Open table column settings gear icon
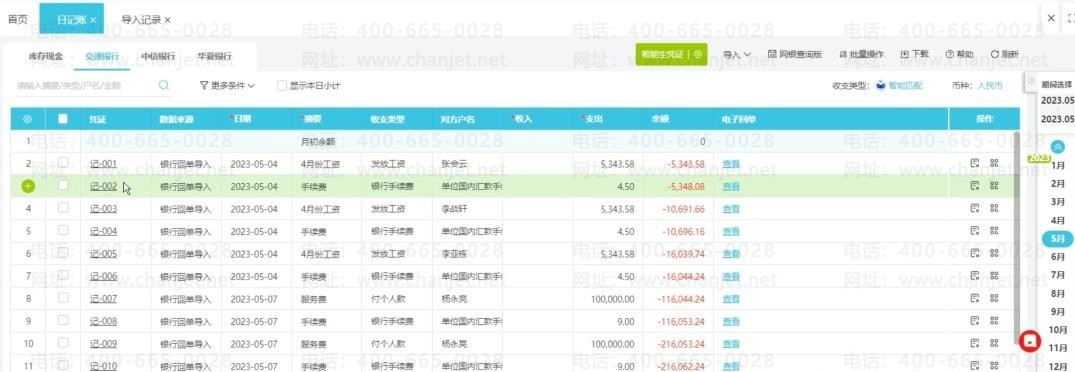This screenshot has width=1075, height=372. [28, 119]
